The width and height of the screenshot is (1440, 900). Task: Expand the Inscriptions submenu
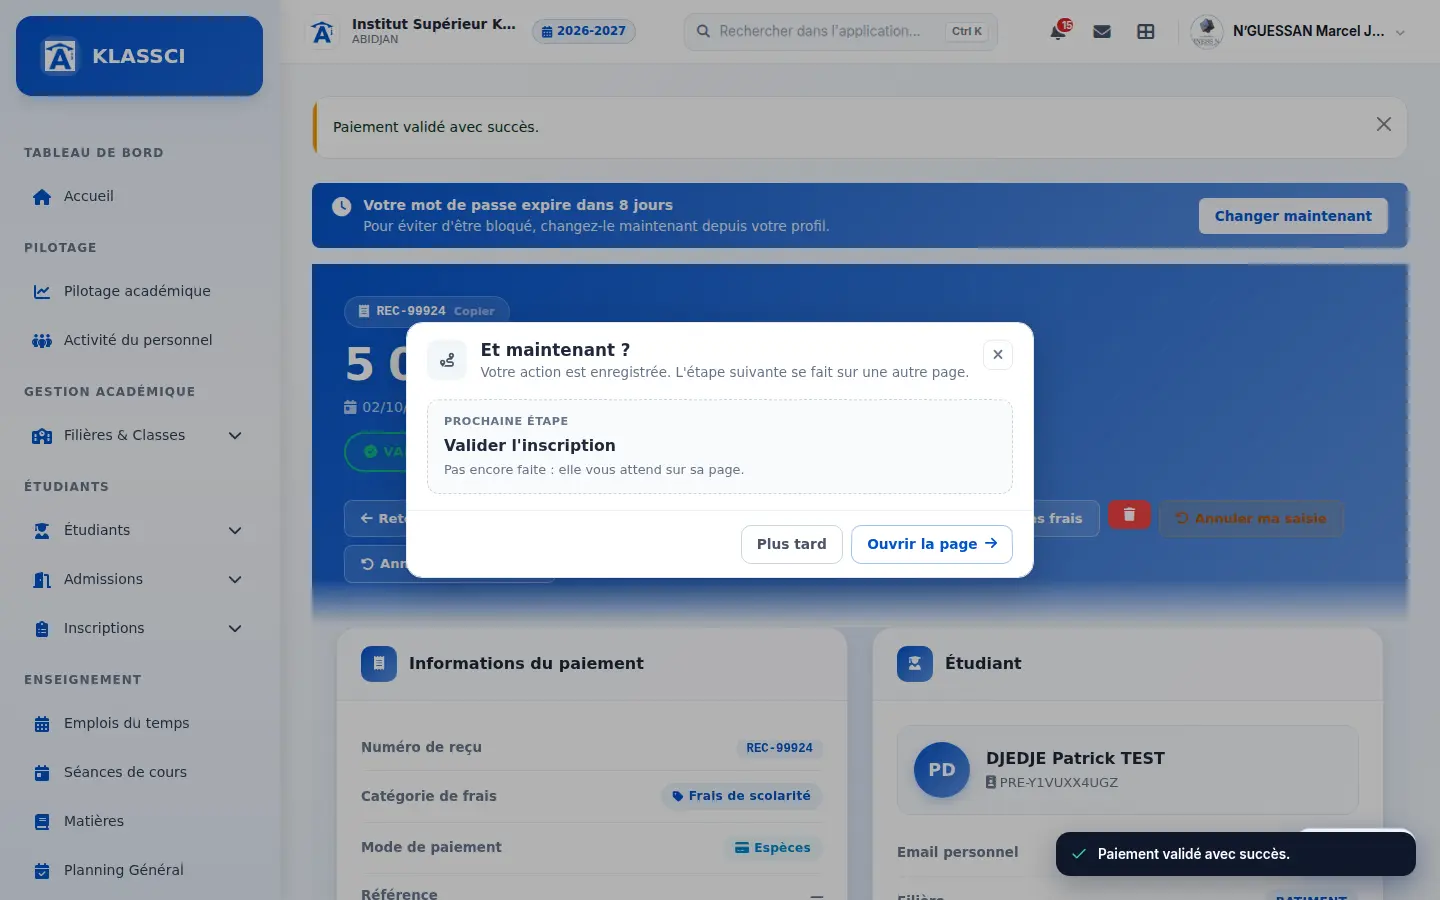(x=235, y=629)
